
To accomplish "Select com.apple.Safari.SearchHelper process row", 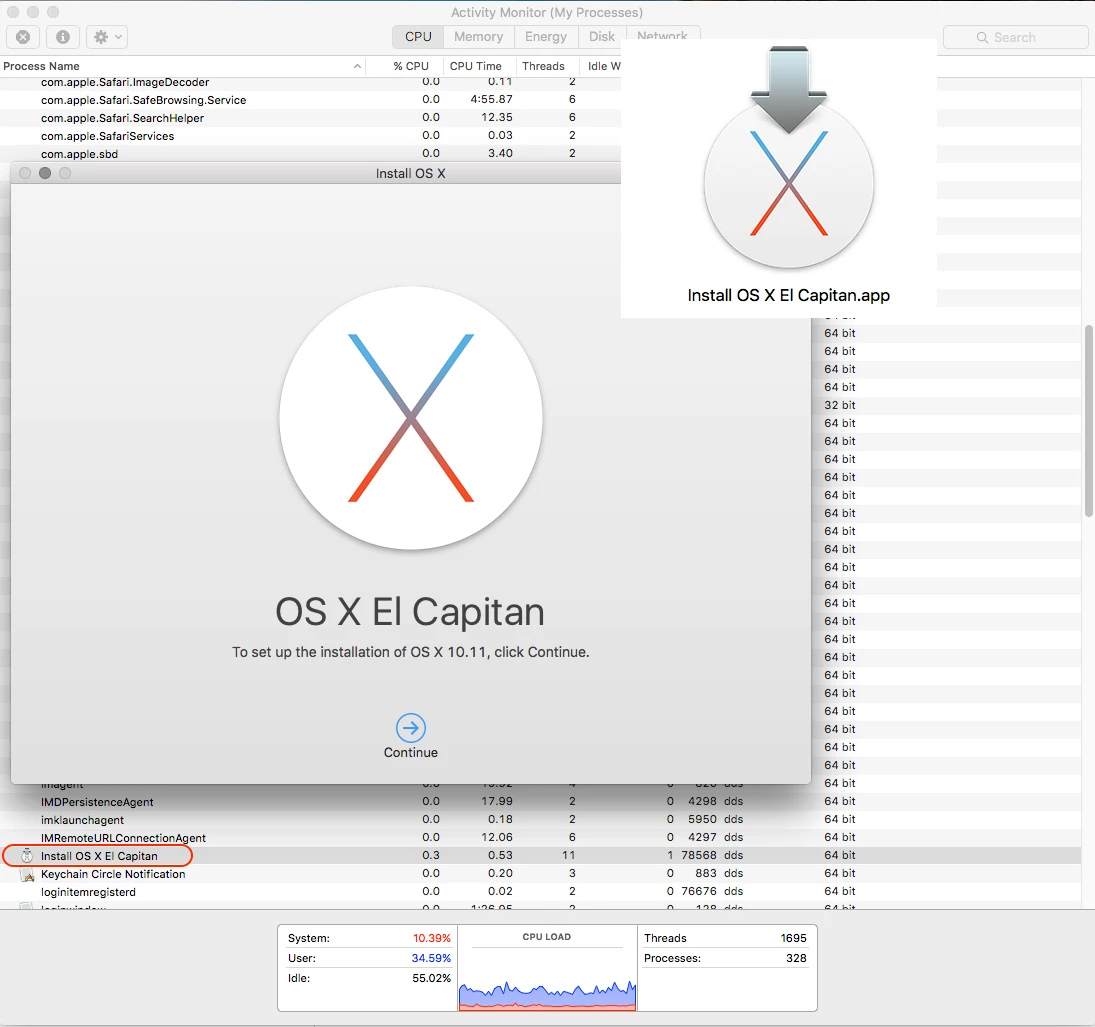I will [x=310, y=118].
